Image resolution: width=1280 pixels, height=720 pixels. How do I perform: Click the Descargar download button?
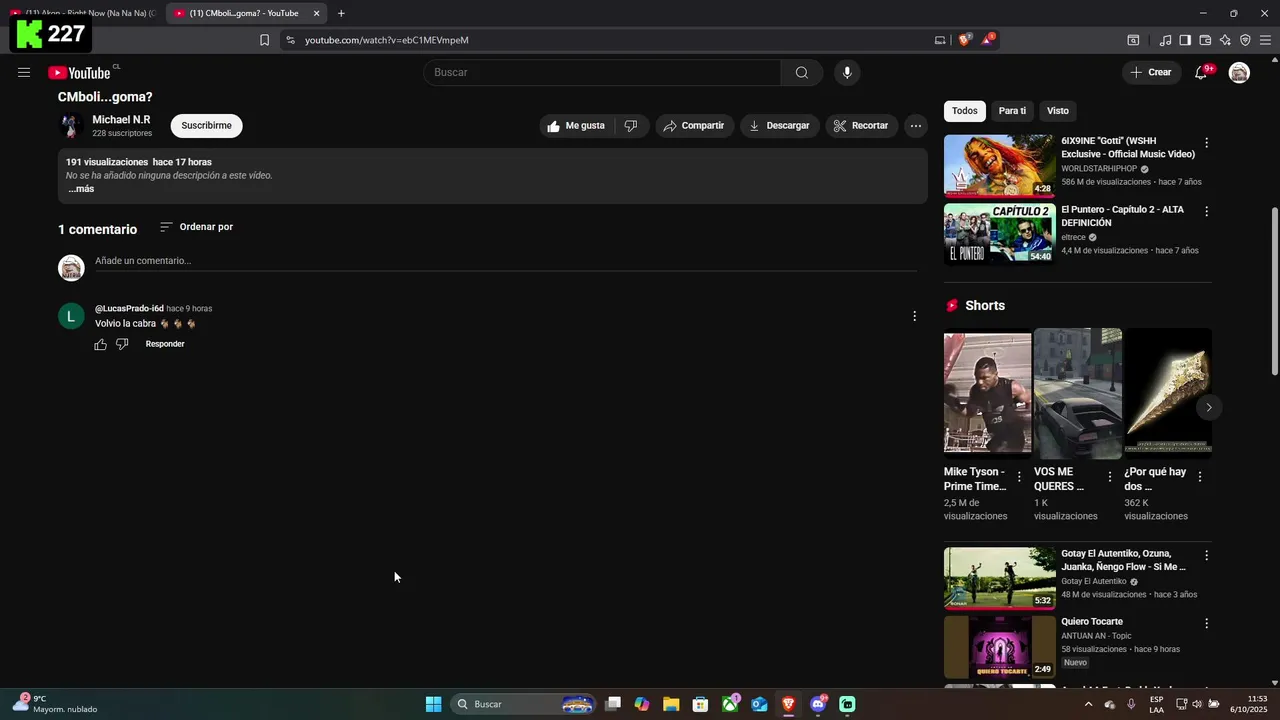point(780,125)
